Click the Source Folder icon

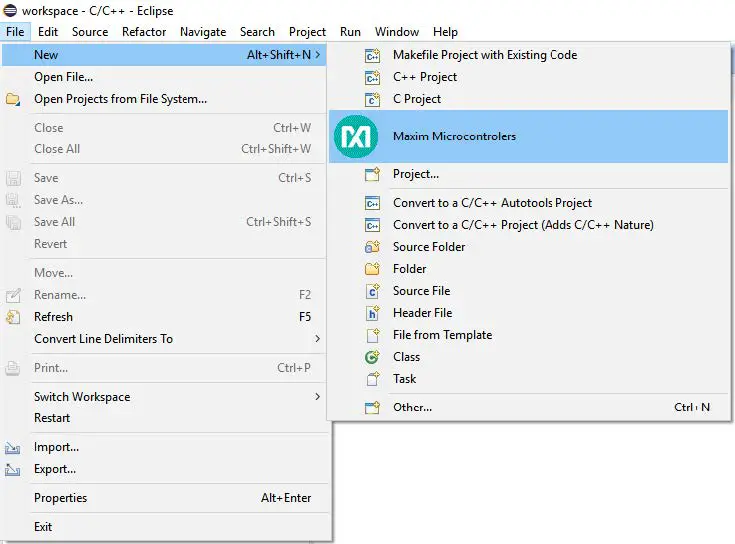tap(372, 247)
